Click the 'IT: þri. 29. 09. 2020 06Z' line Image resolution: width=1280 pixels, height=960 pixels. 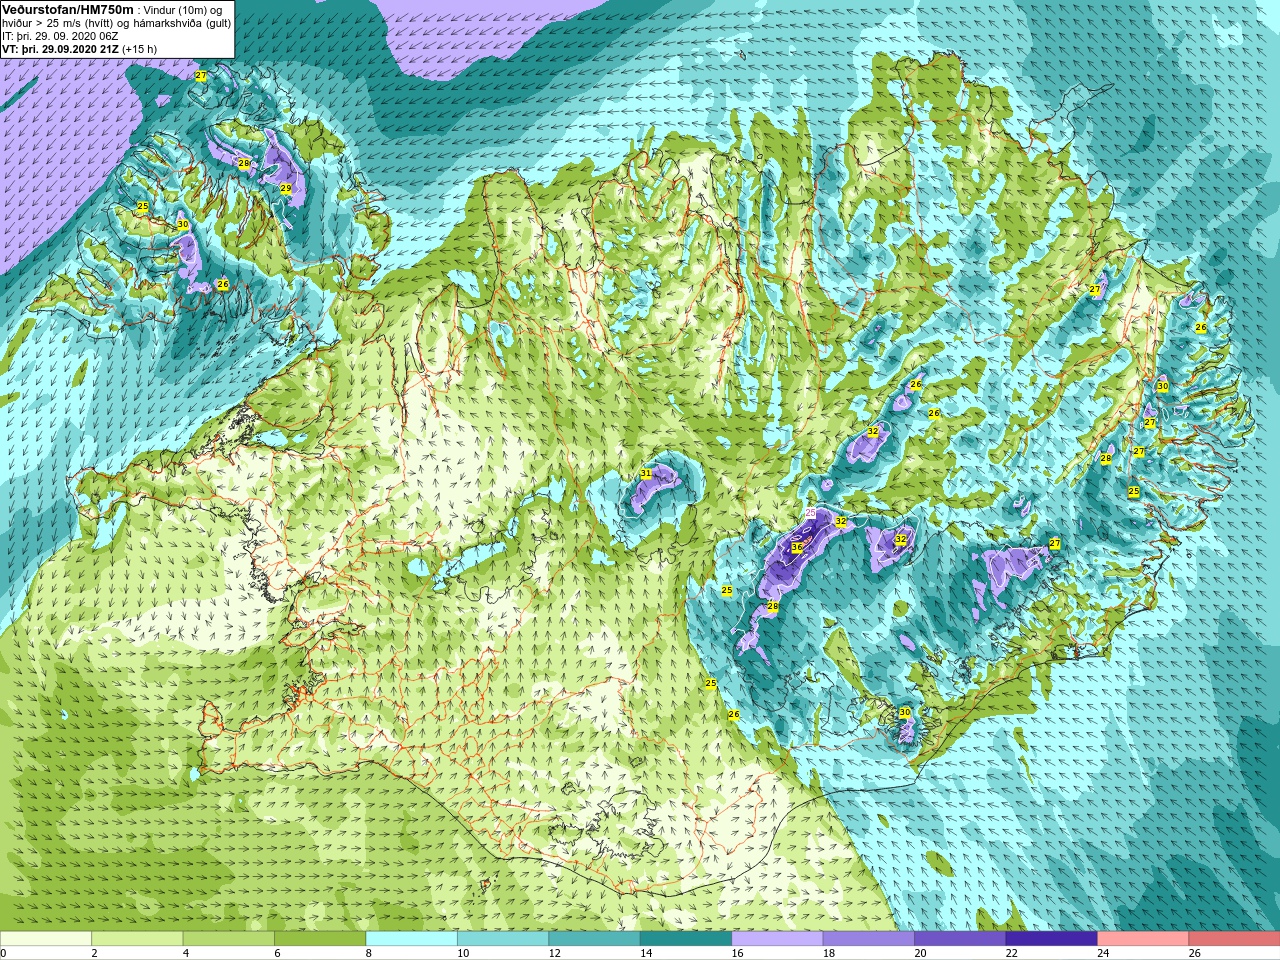[x=60, y=36]
